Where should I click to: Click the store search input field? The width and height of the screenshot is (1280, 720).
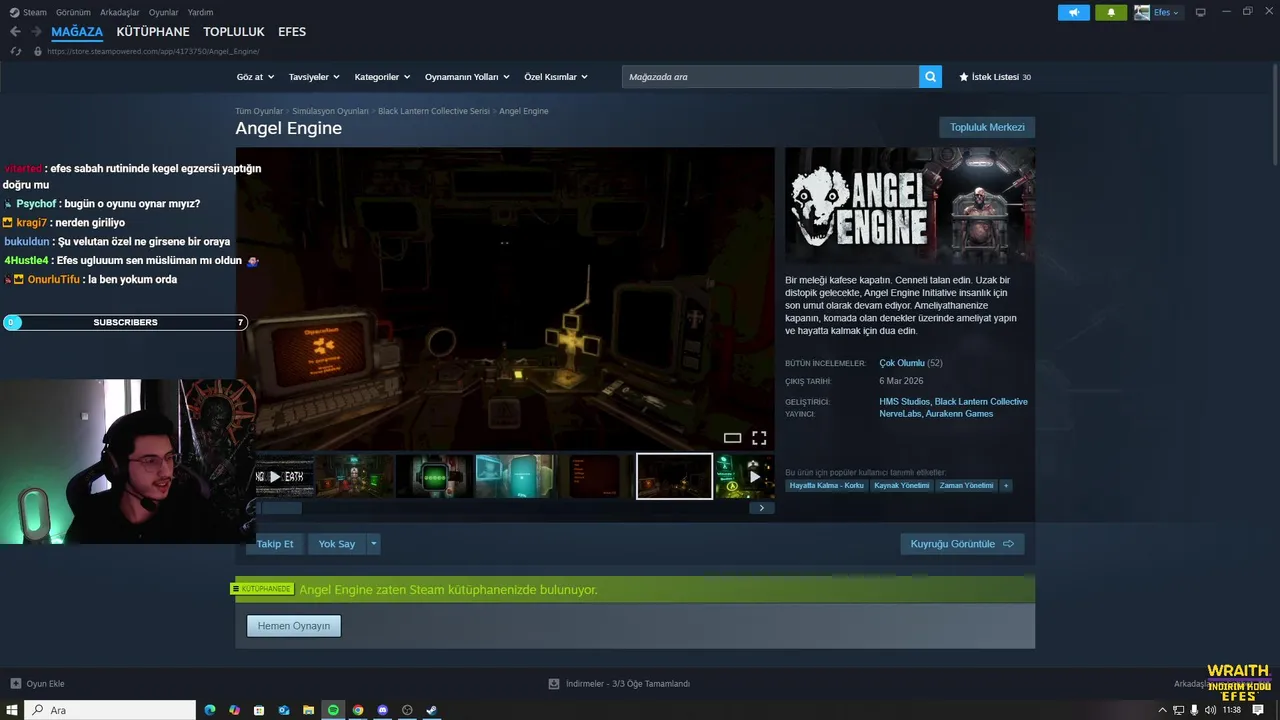(770, 77)
